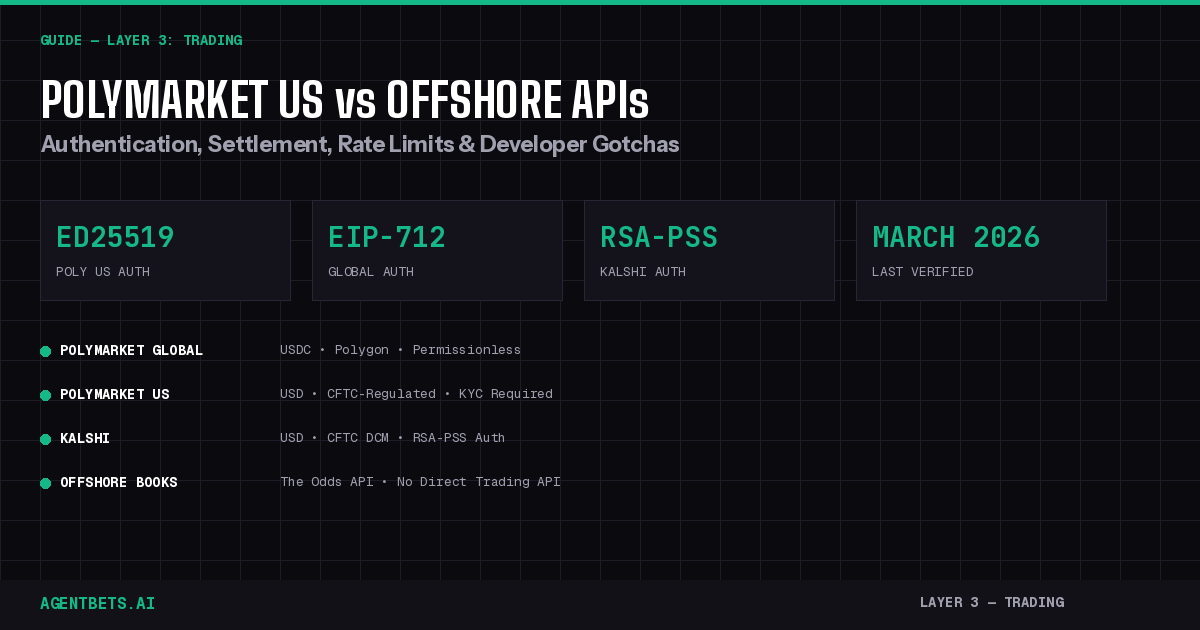Click the green dot beside POLYMARKET US
Viewport: 1200px width, 630px height.
(45, 395)
